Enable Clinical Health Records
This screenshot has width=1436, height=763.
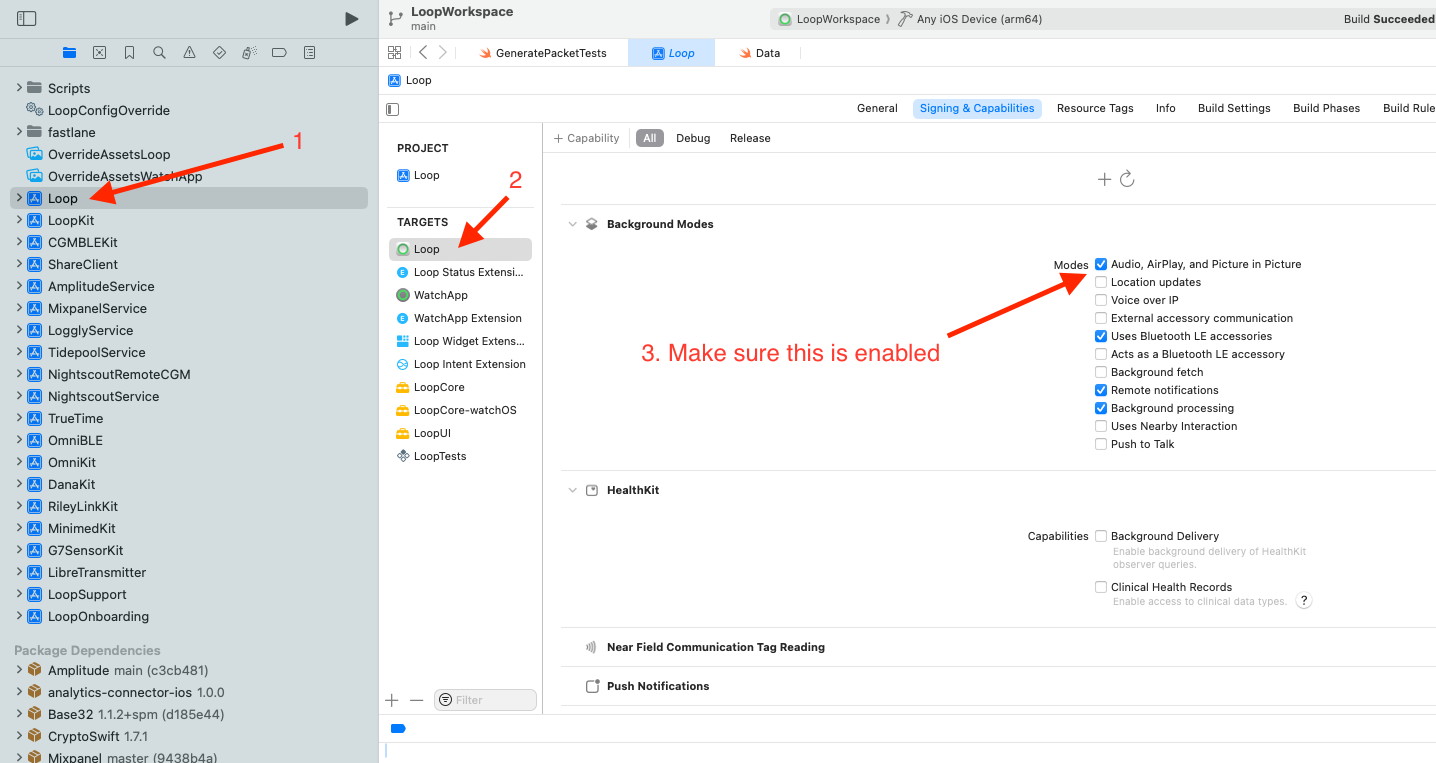pos(1101,587)
